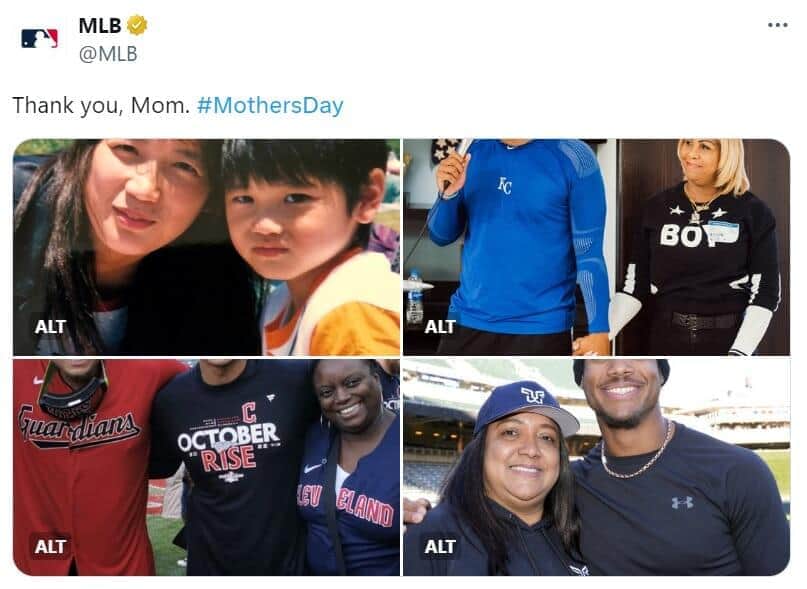Click the "Thank you, Mom." tweet text
Screen dimensions: 807x589
(x=101, y=105)
